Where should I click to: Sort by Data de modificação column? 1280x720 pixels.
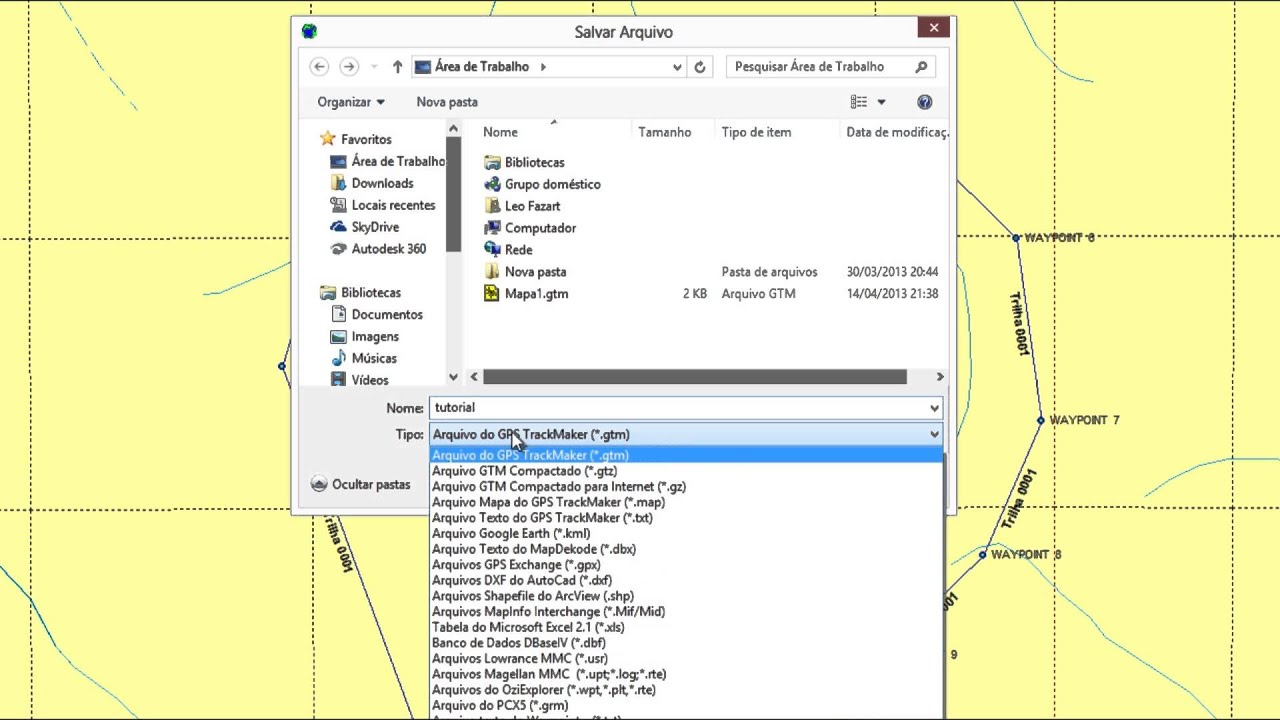click(x=895, y=132)
